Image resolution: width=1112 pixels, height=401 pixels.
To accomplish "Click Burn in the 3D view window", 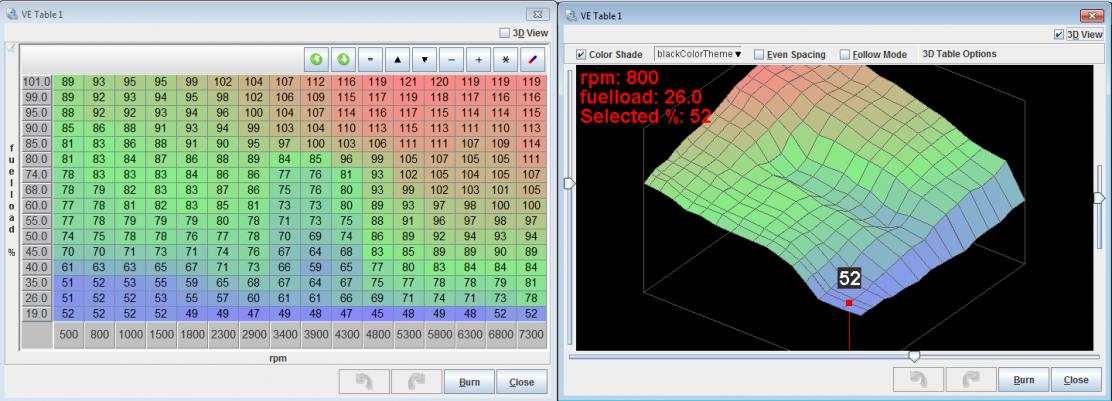I will point(1023,380).
